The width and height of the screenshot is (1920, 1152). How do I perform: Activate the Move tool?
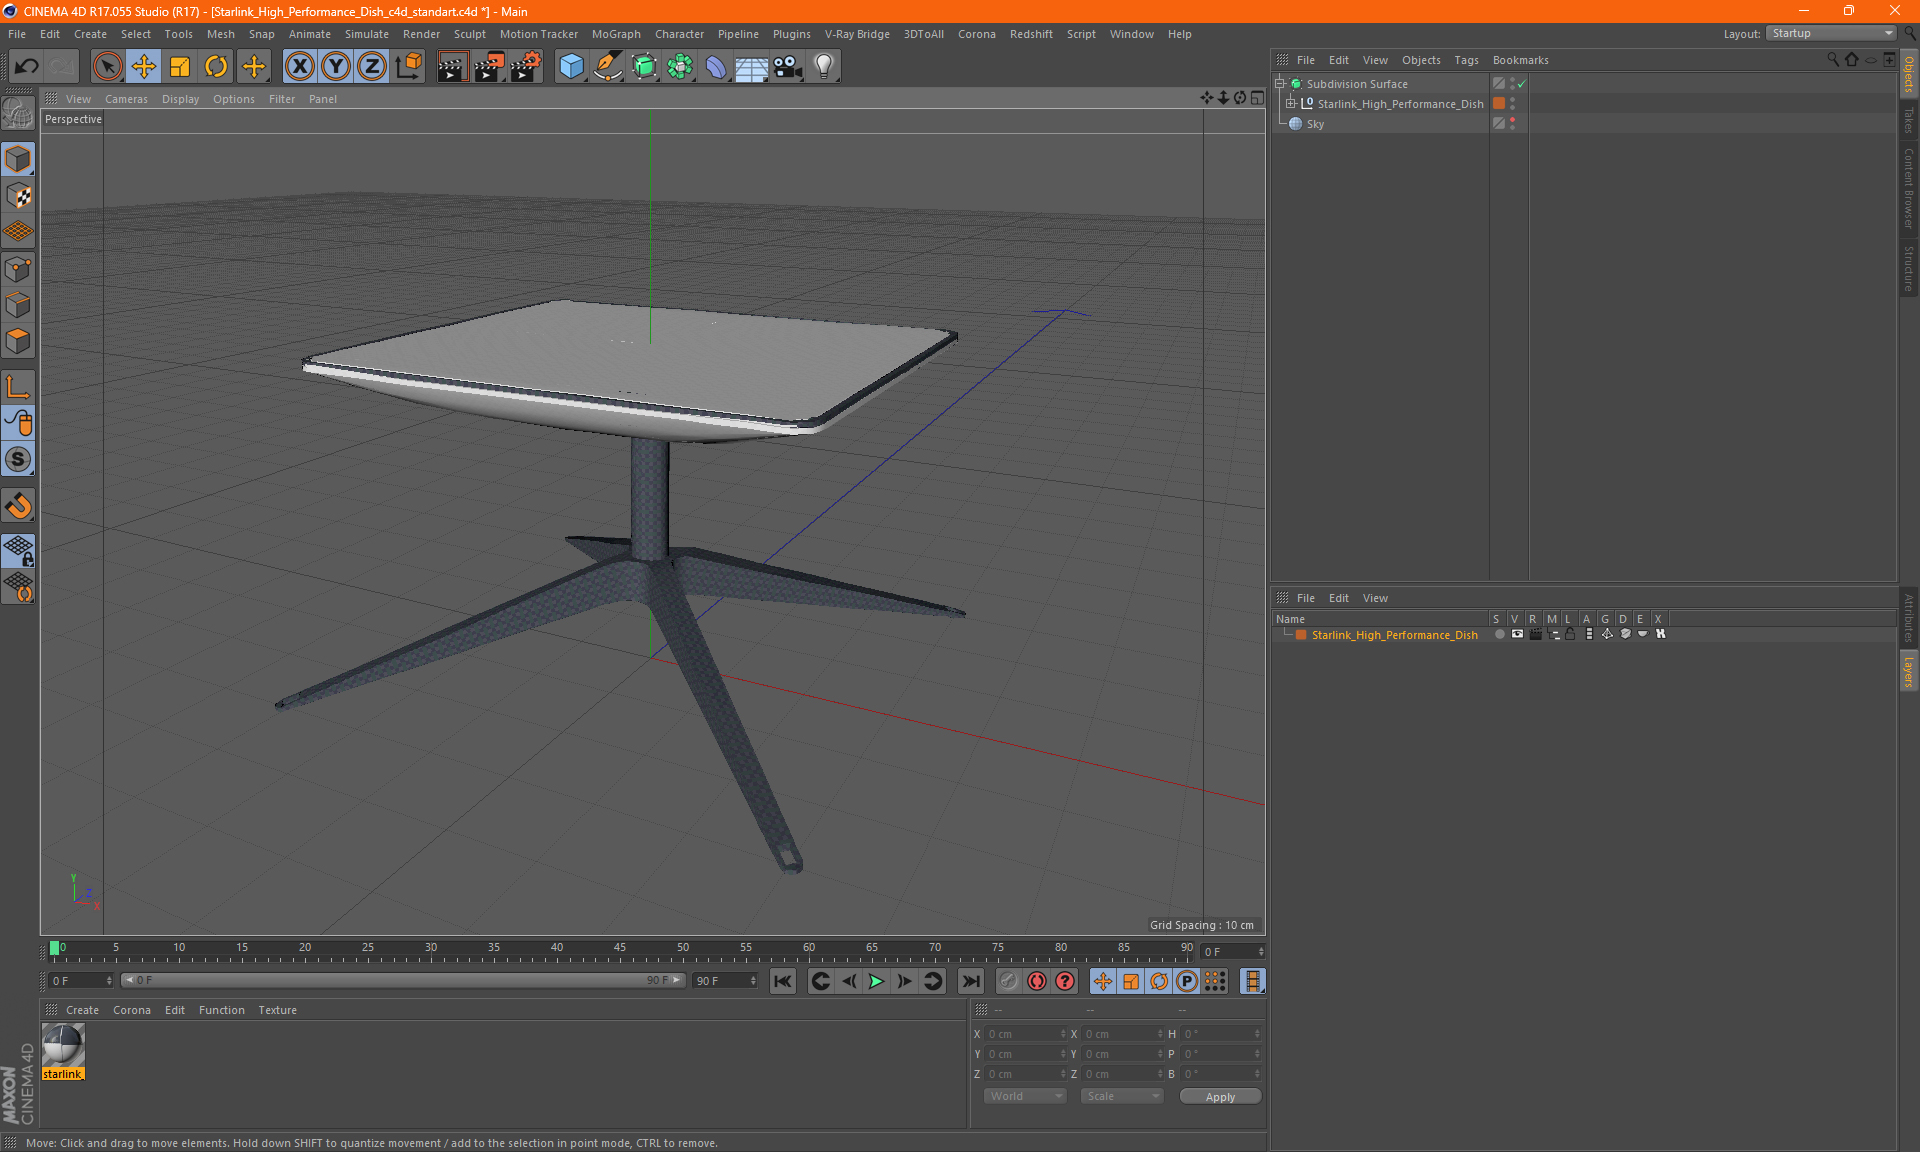pyautogui.click(x=144, y=66)
